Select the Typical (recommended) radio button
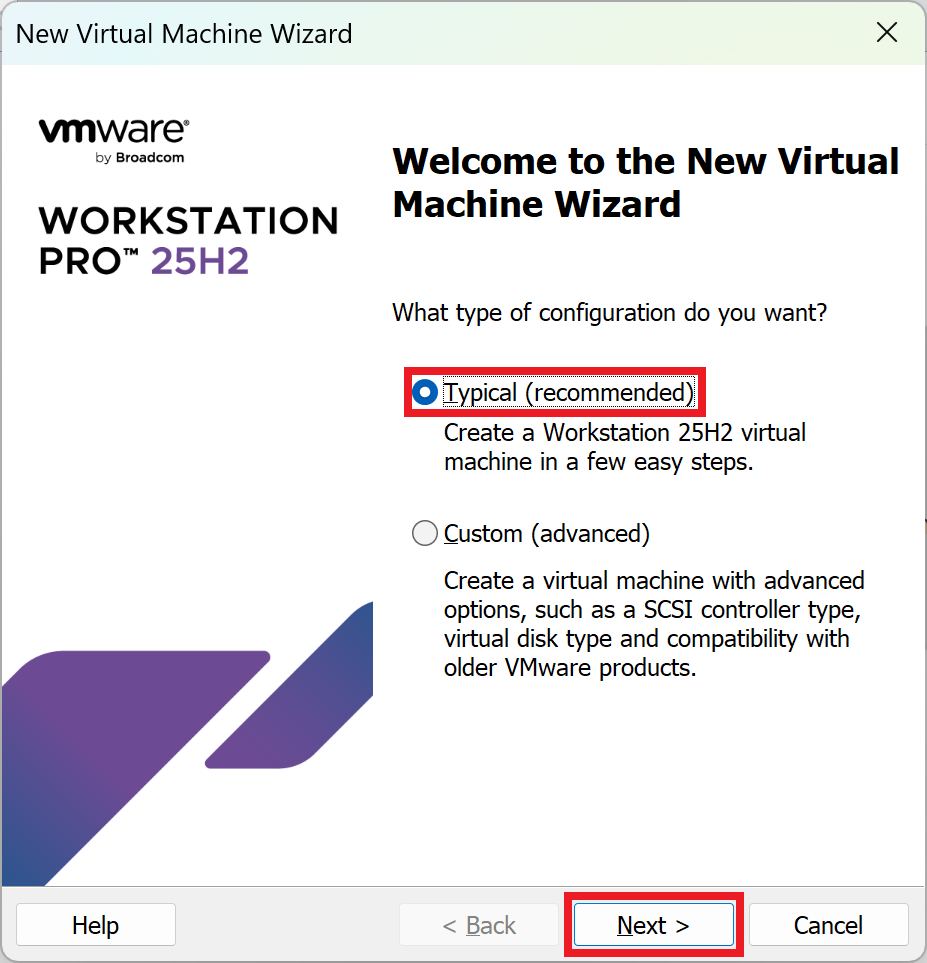927x963 pixels. [x=425, y=393]
